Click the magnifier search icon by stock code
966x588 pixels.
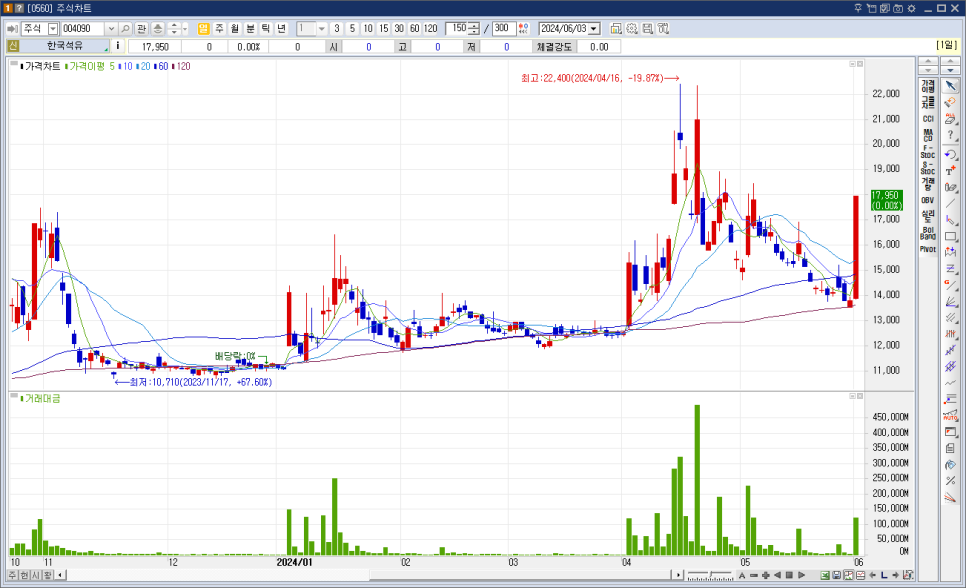(125, 28)
